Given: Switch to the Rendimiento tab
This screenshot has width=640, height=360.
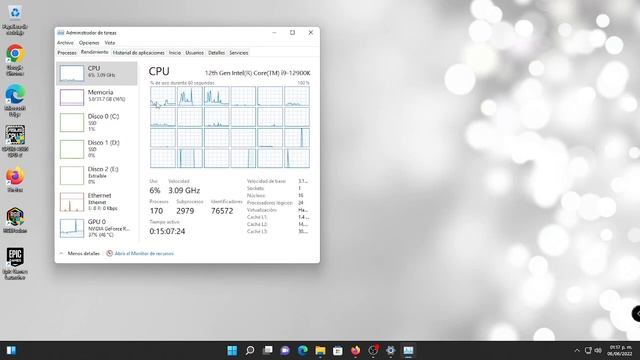Looking at the screenshot, I should tap(94, 52).
